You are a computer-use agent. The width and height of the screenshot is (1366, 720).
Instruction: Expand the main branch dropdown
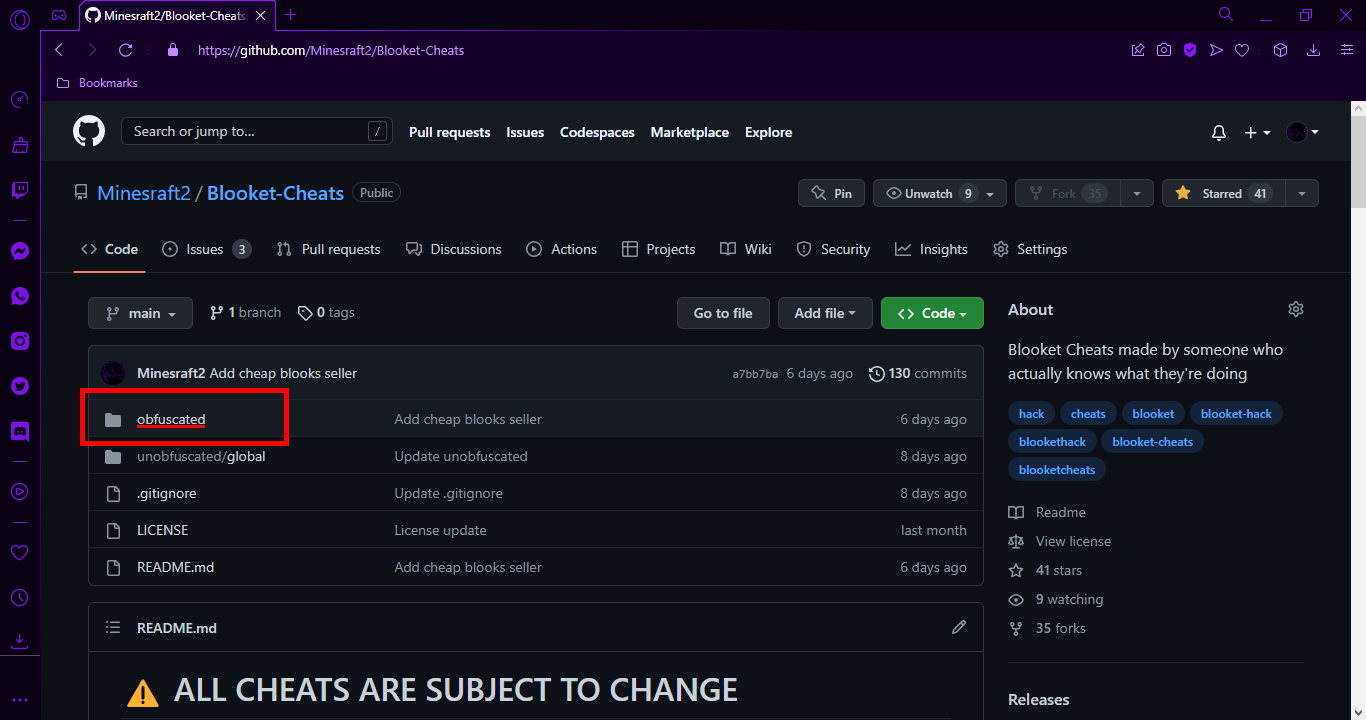(x=139, y=313)
